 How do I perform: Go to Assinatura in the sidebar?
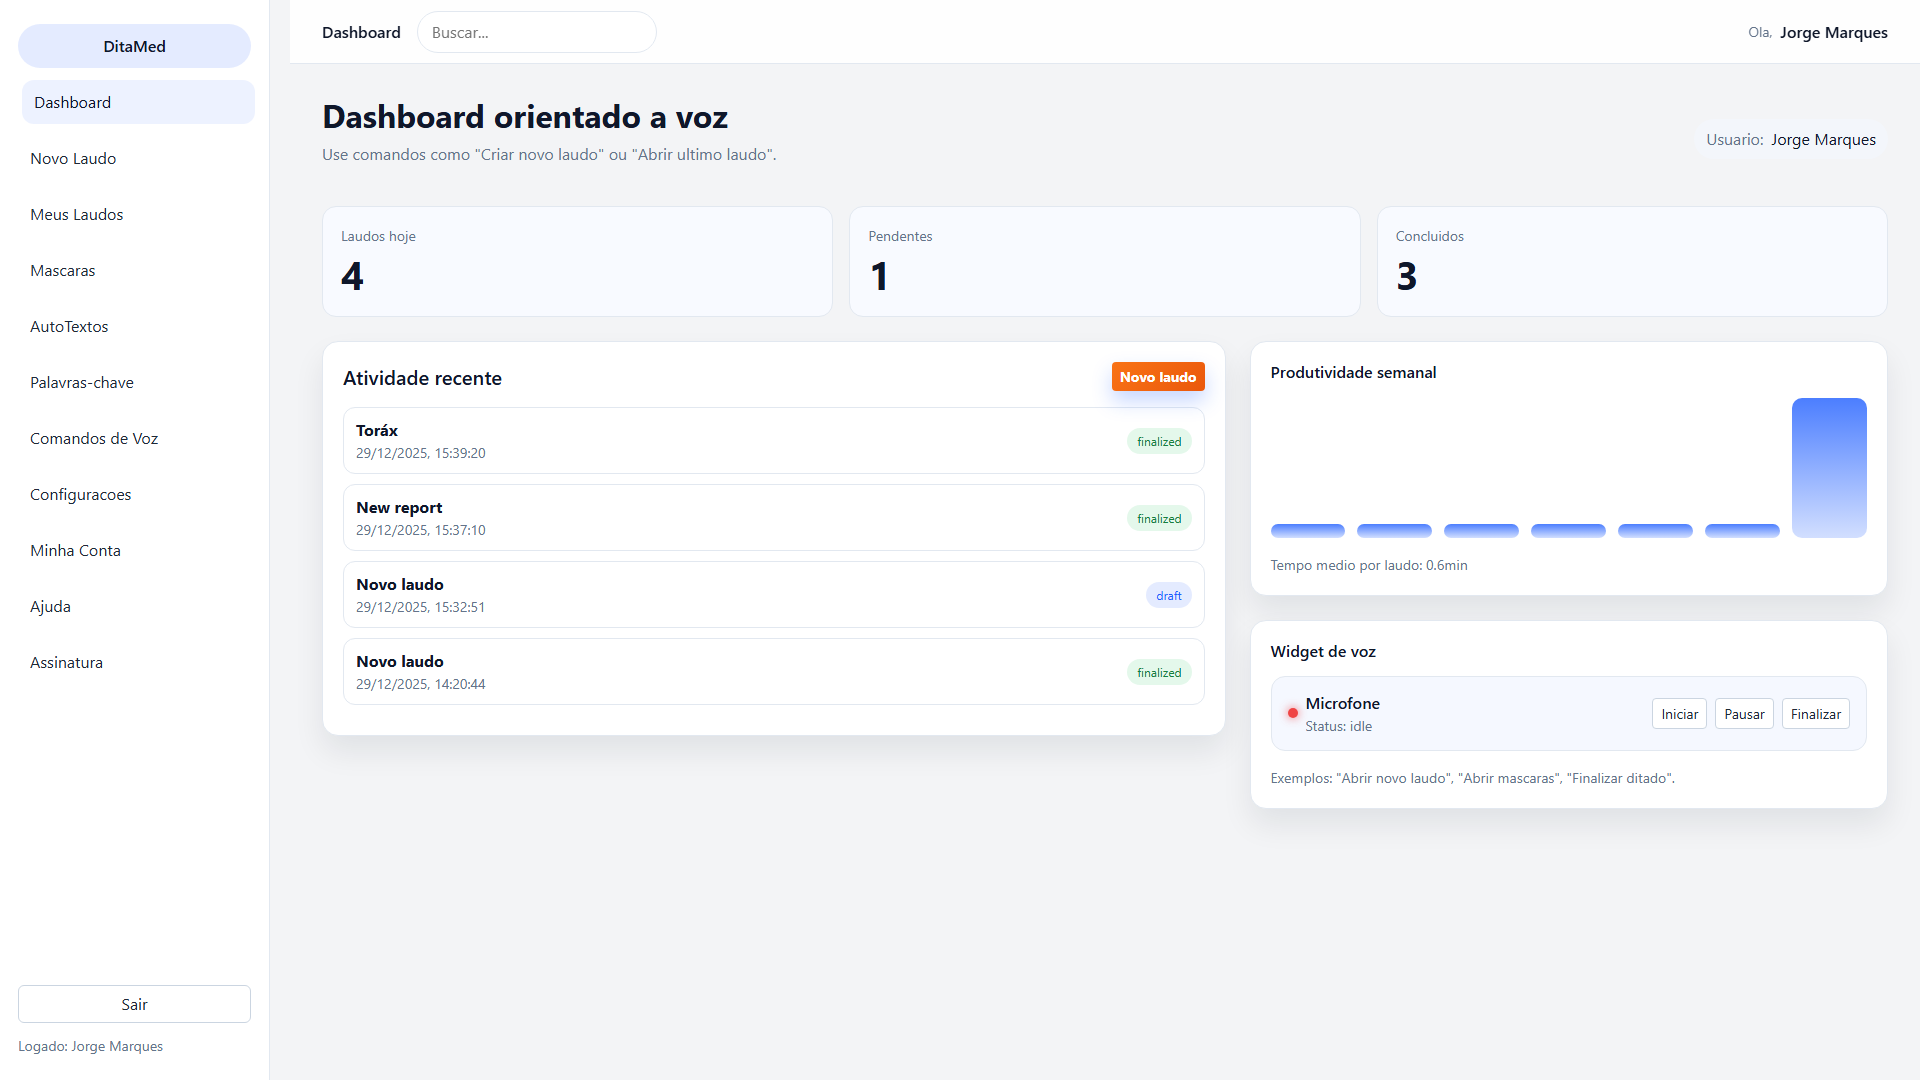click(x=66, y=662)
